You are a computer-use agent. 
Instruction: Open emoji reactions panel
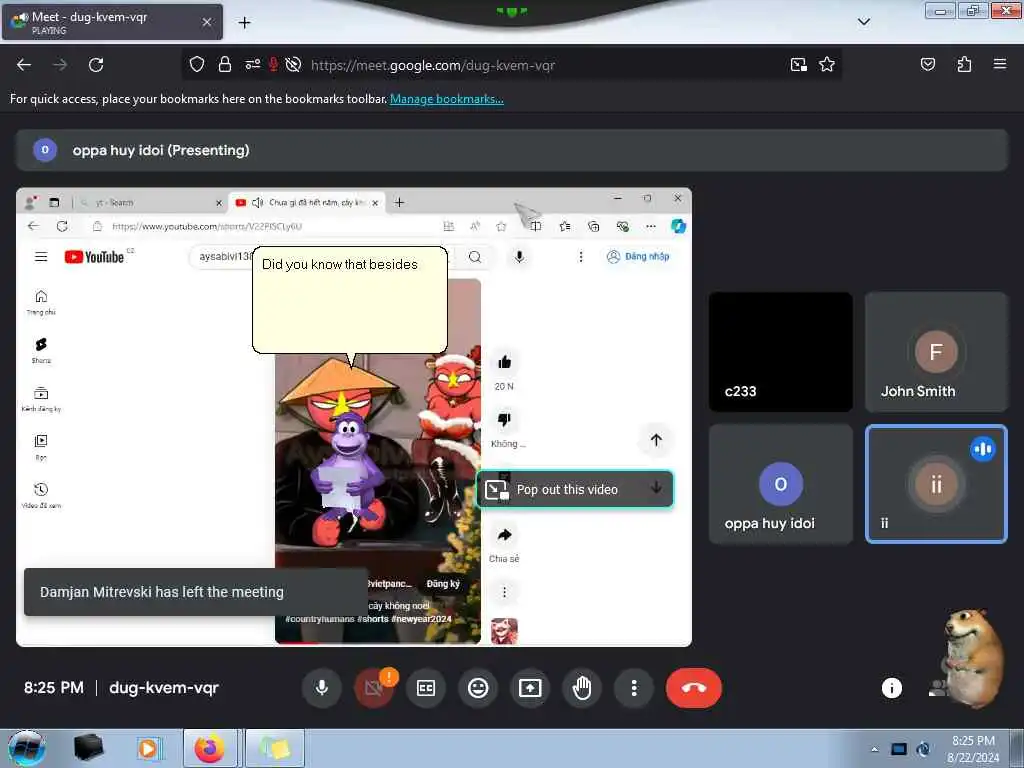click(x=478, y=688)
